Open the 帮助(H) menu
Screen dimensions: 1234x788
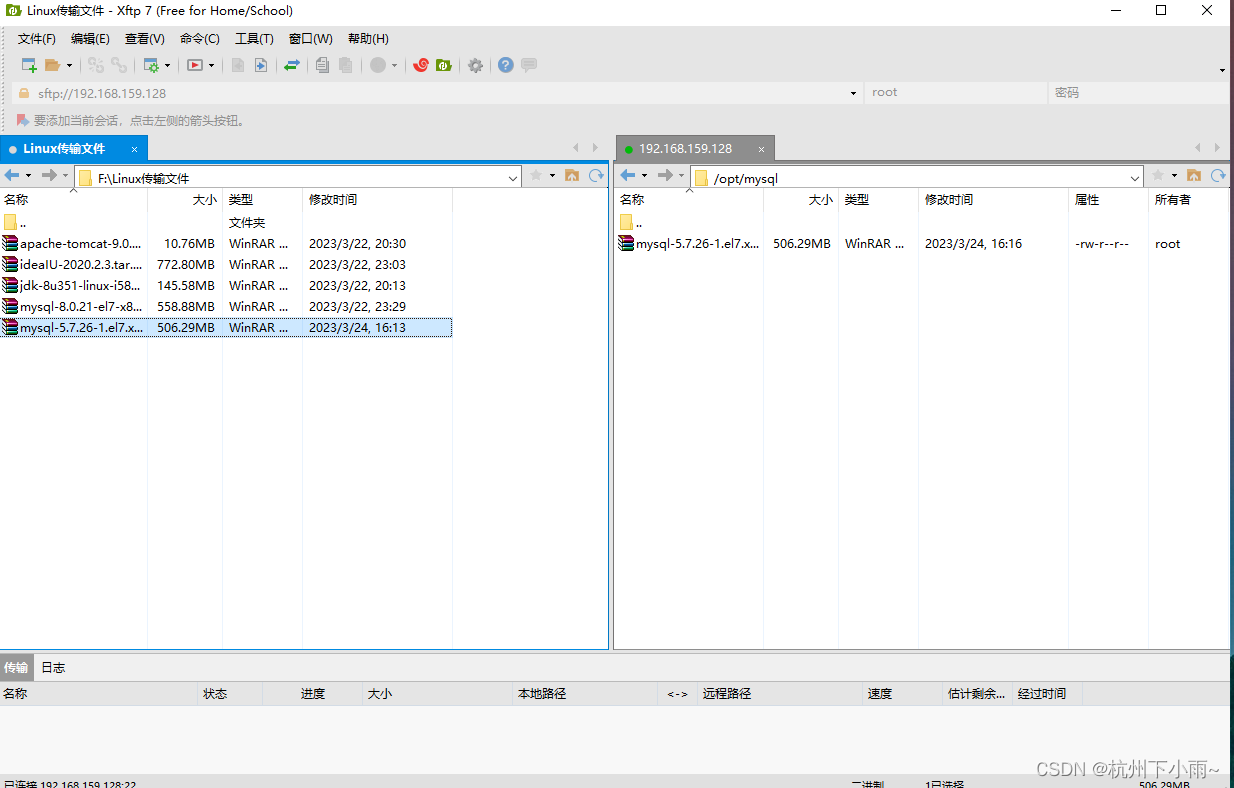pos(368,39)
